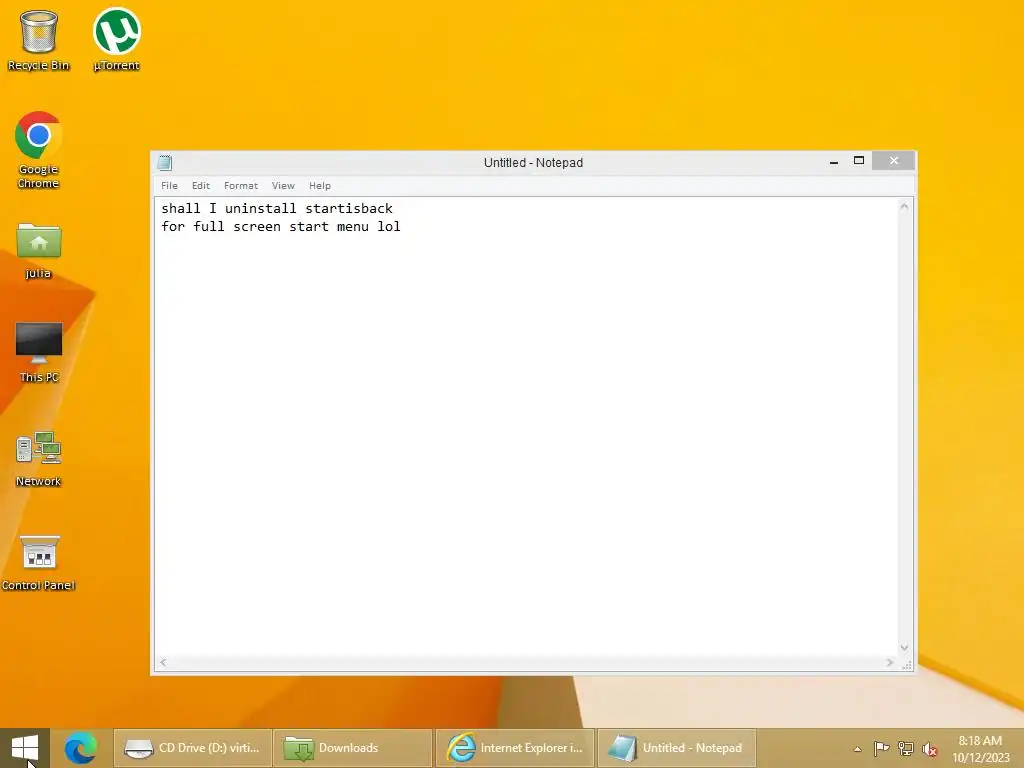Open the Windows Start button
Image resolution: width=1024 pixels, height=768 pixels.
pyautogui.click(x=25, y=748)
